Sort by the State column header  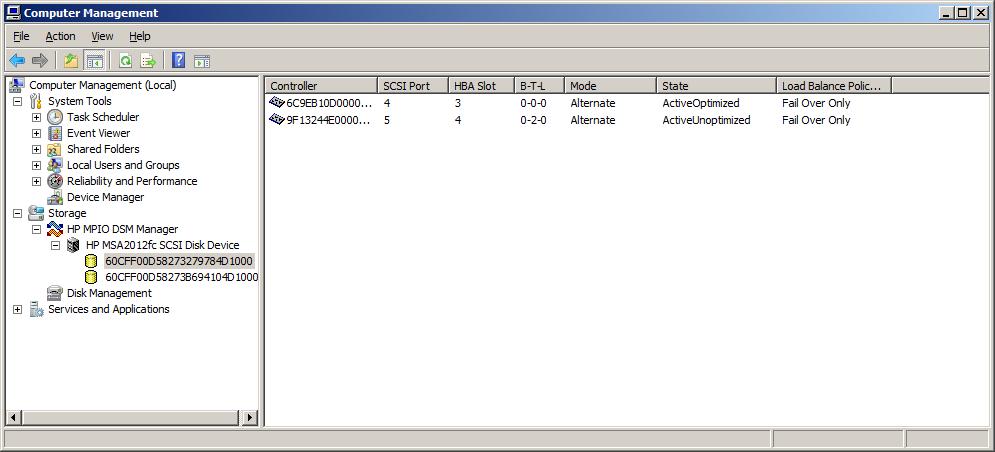click(x=716, y=86)
